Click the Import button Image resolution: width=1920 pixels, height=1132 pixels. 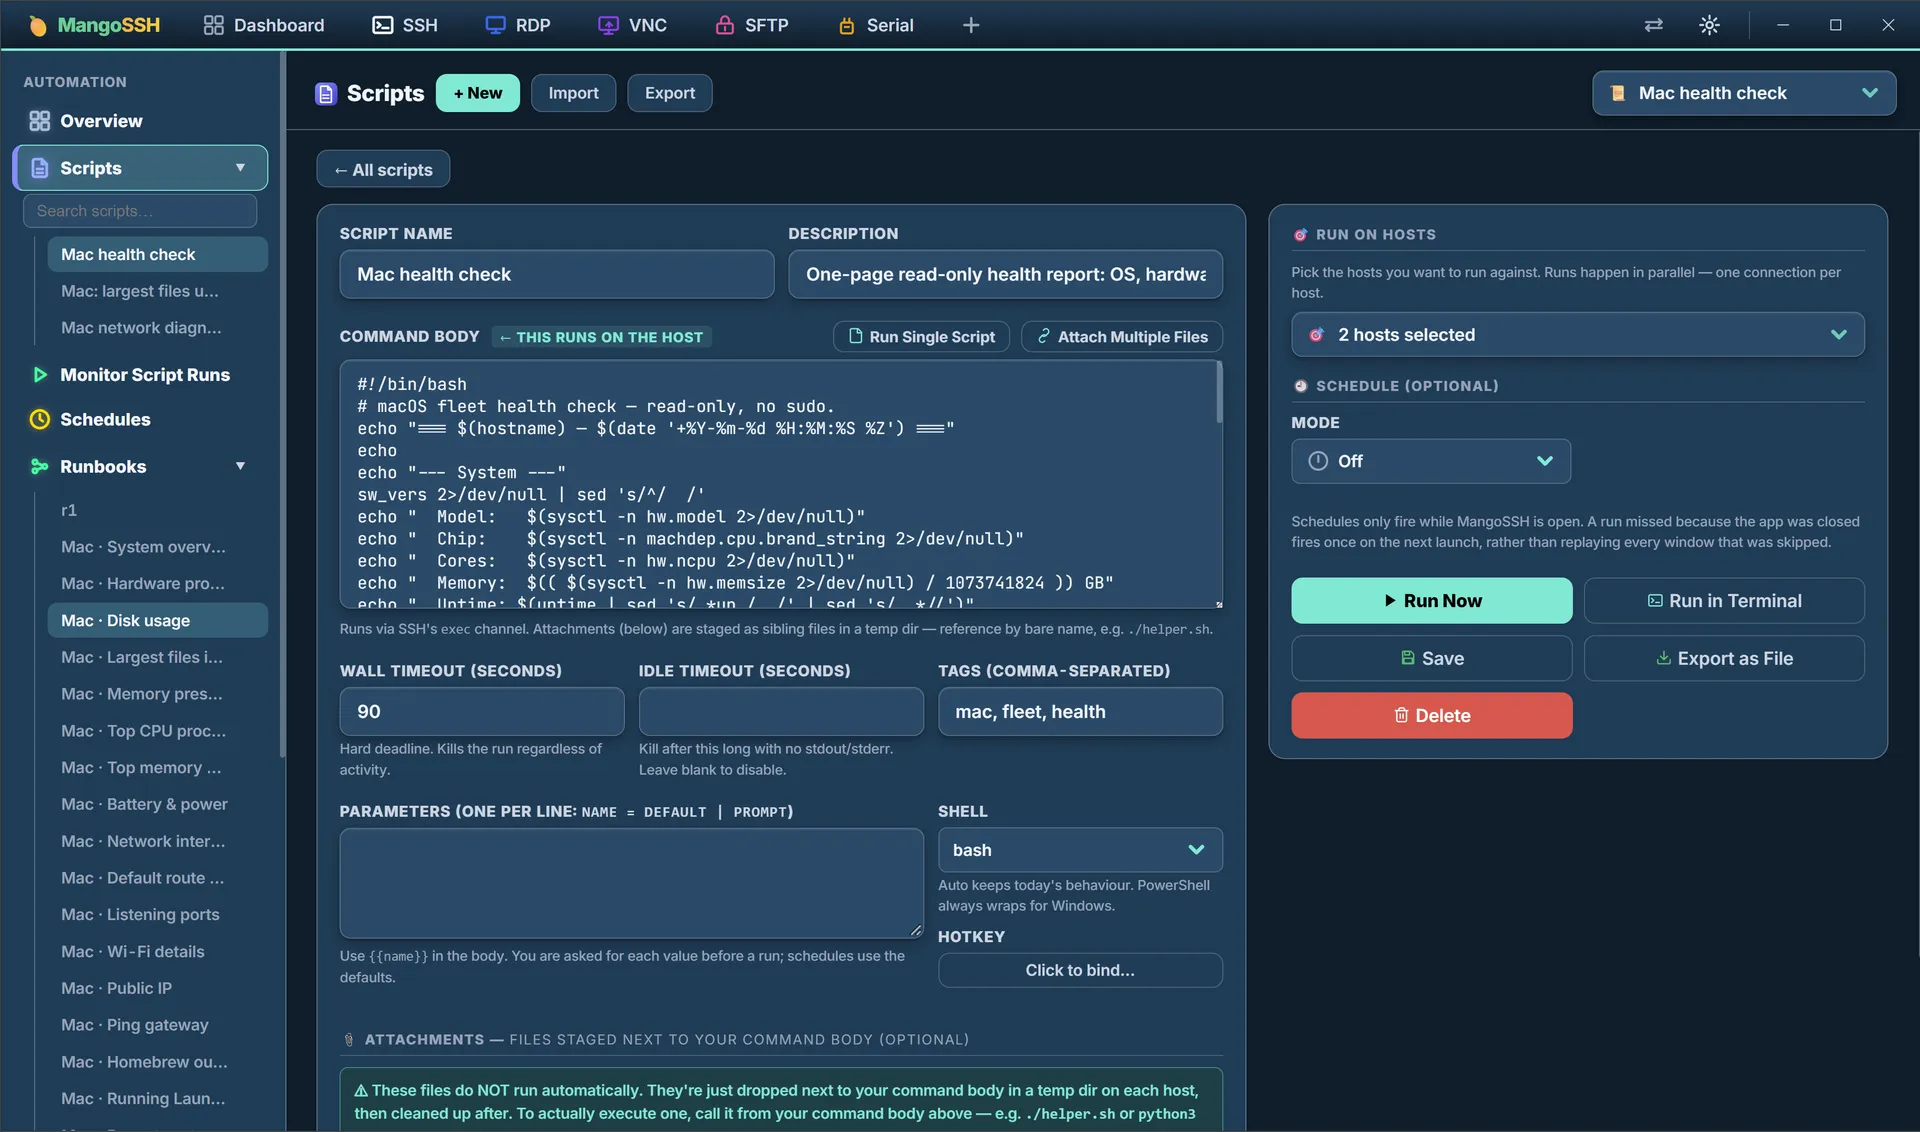tap(573, 93)
